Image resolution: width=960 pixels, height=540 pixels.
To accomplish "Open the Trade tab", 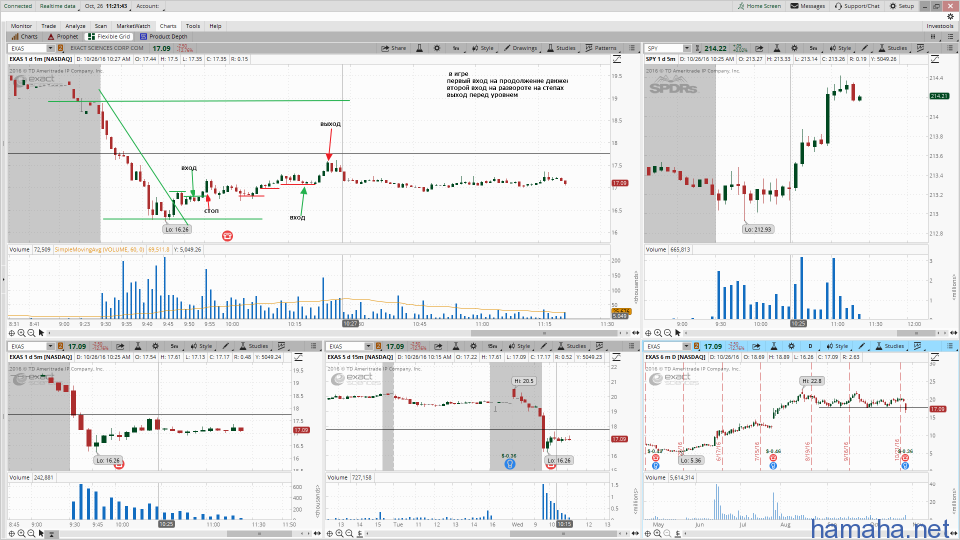I will tap(48, 26).
